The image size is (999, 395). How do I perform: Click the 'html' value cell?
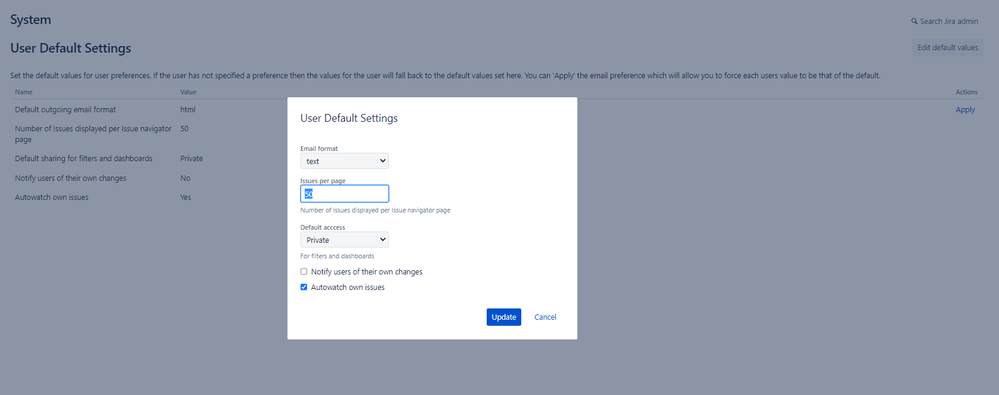(187, 110)
